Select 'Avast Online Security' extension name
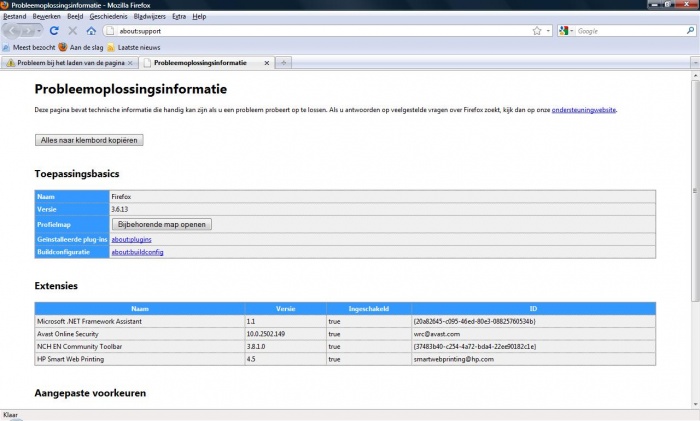Screen dimensions: 700x421 pos(67,334)
